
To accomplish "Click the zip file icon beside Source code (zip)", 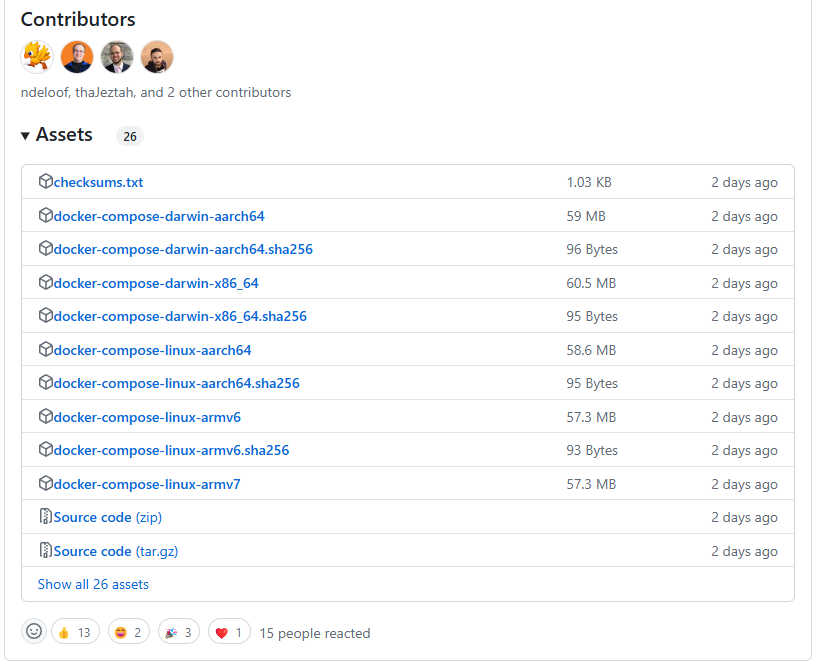I will click(x=45, y=517).
